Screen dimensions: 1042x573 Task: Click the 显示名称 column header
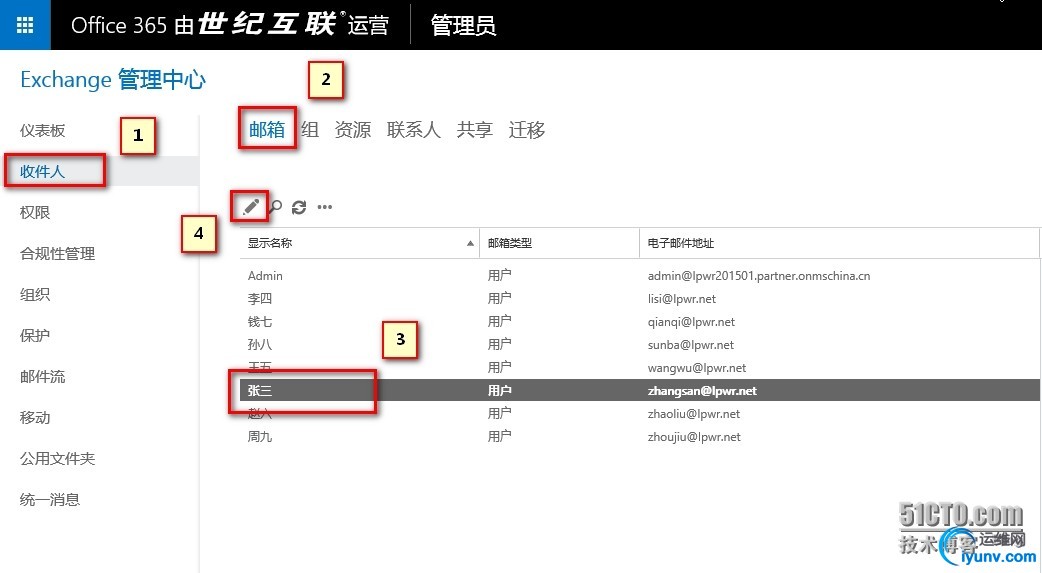coord(359,243)
